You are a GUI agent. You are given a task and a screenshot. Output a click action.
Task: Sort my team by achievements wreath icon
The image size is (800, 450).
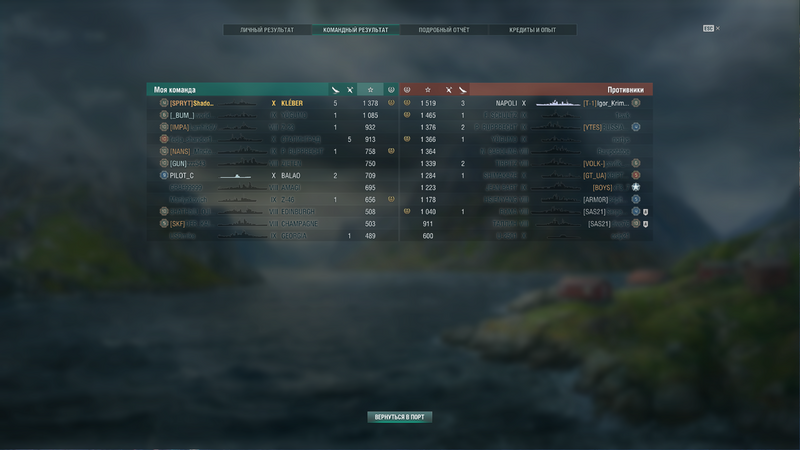(391, 90)
